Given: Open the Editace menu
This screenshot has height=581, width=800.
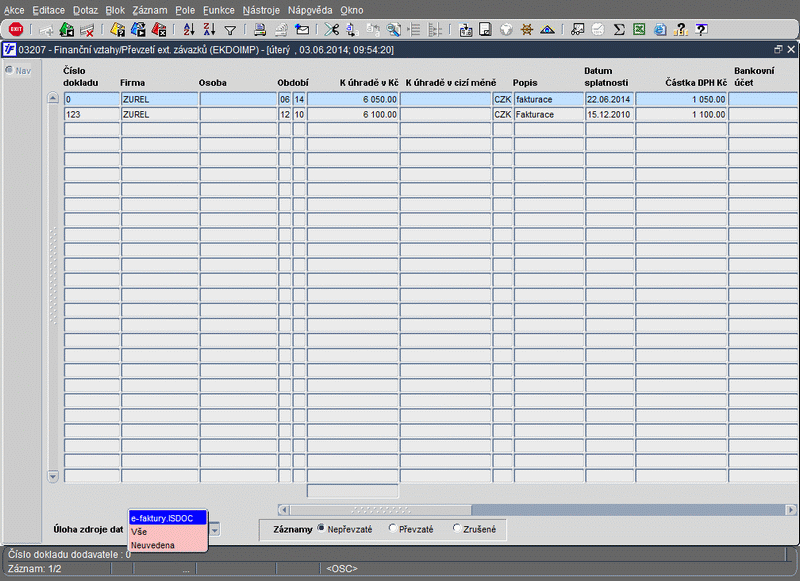Looking at the screenshot, I should [x=48, y=10].
